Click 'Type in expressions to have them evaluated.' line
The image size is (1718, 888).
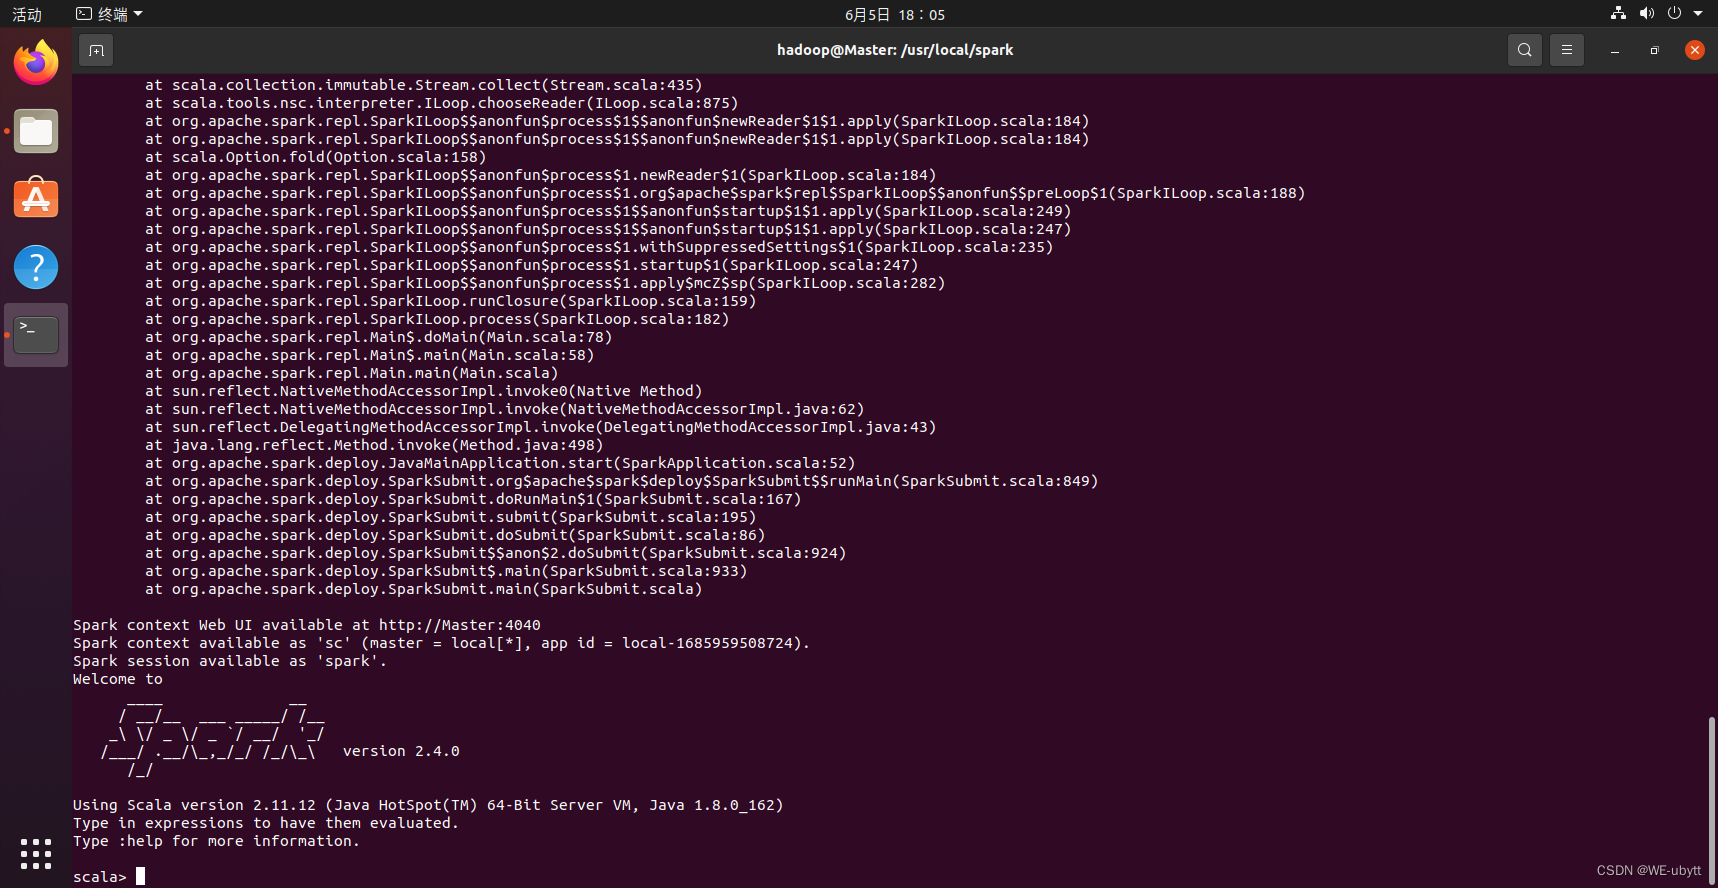pyautogui.click(x=266, y=823)
